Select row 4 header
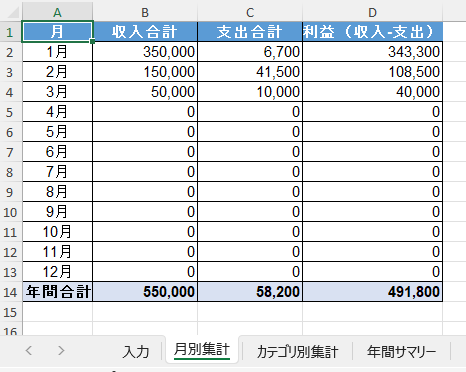 pyautogui.click(x=11, y=92)
